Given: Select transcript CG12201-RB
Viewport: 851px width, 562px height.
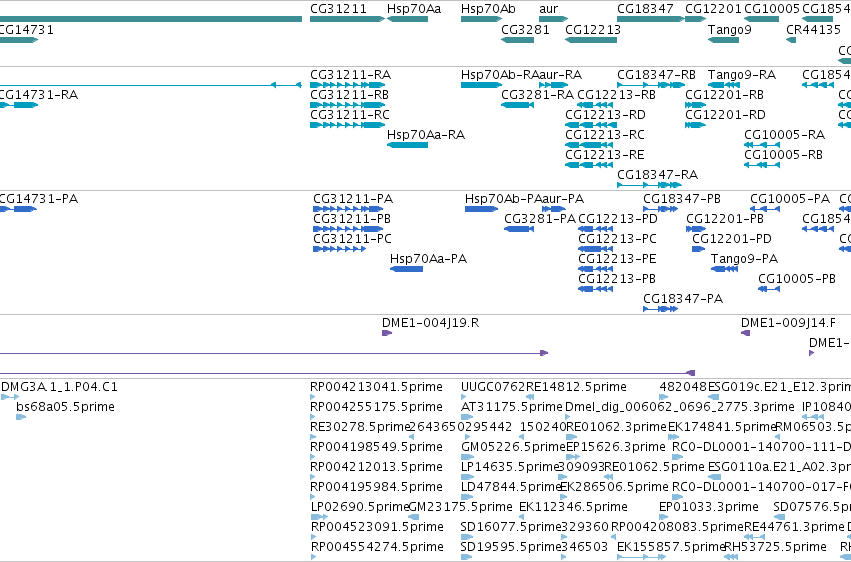Looking at the screenshot, I should (696, 105).
